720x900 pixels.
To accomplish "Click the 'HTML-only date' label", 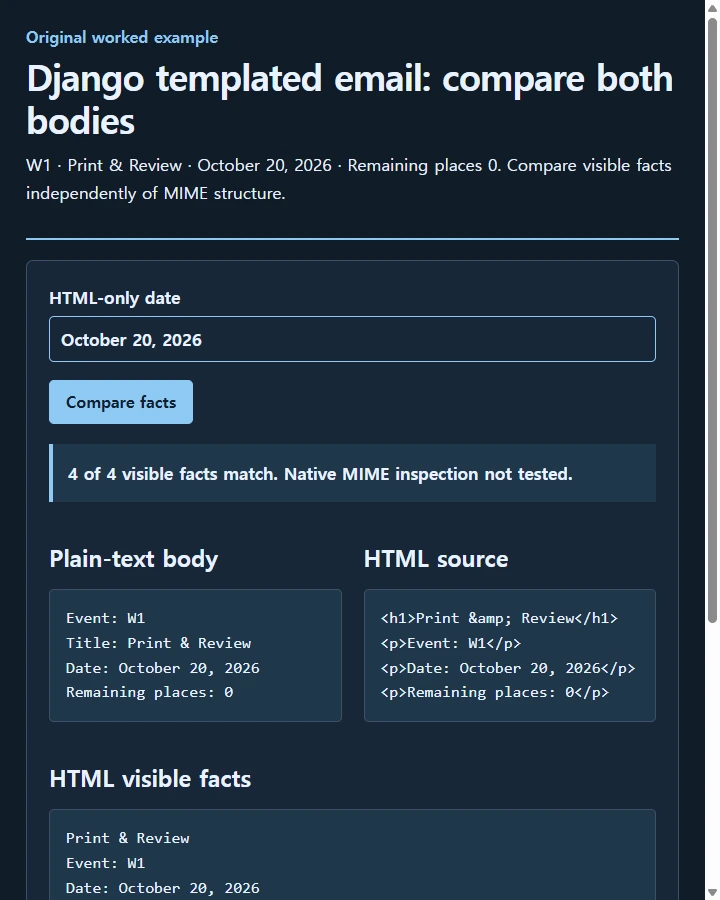I will (115, 298).
